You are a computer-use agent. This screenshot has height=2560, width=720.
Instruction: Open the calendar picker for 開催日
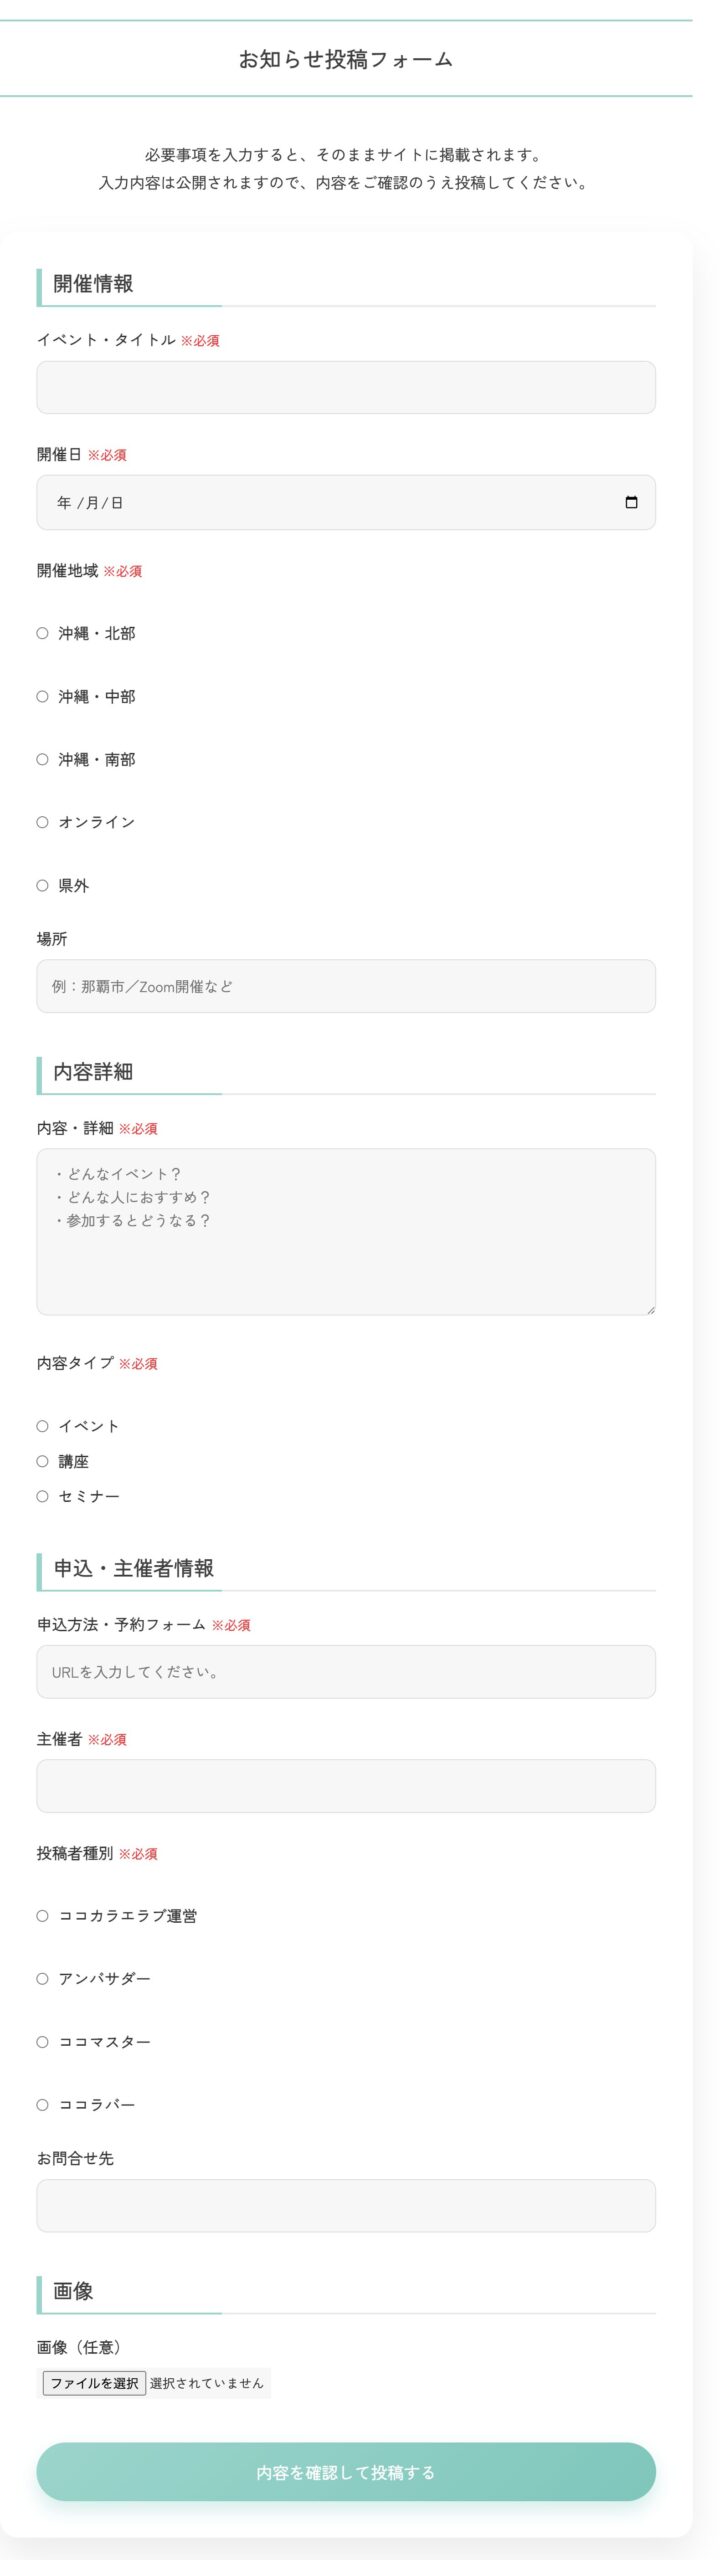point(632,503)
